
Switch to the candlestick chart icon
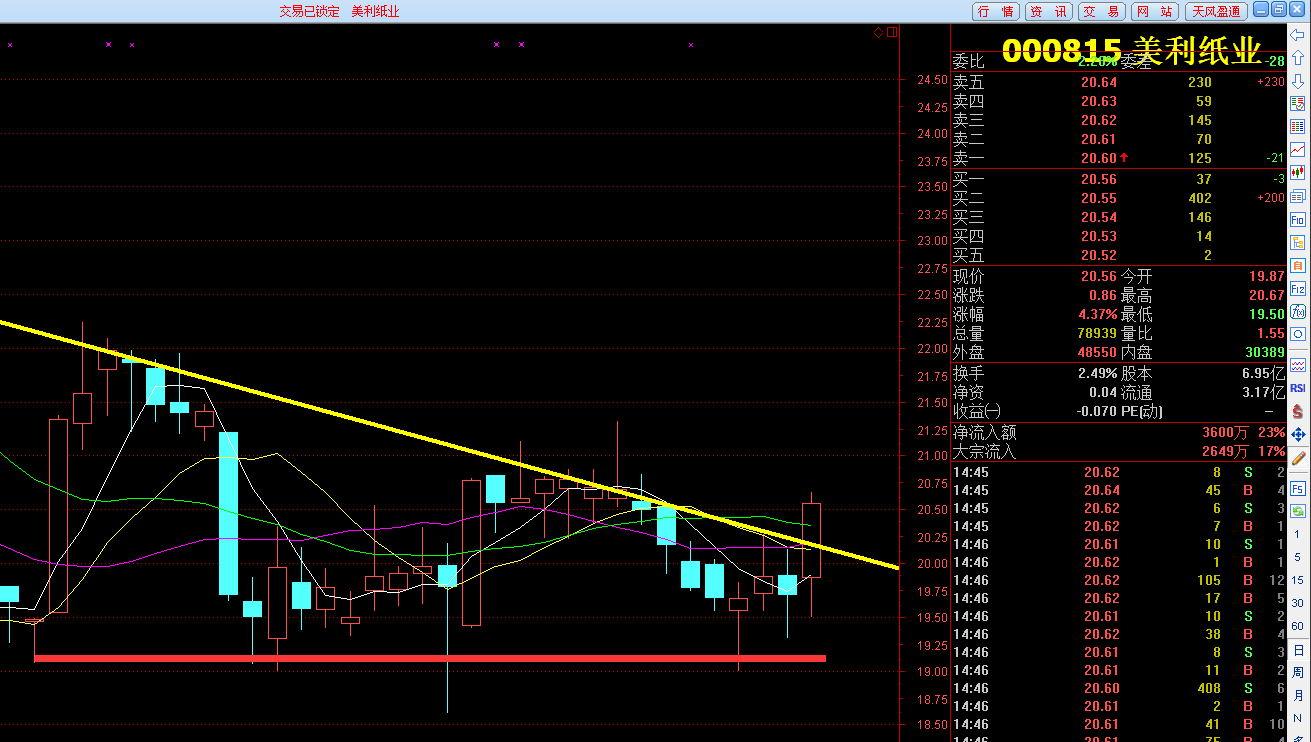1298,173
